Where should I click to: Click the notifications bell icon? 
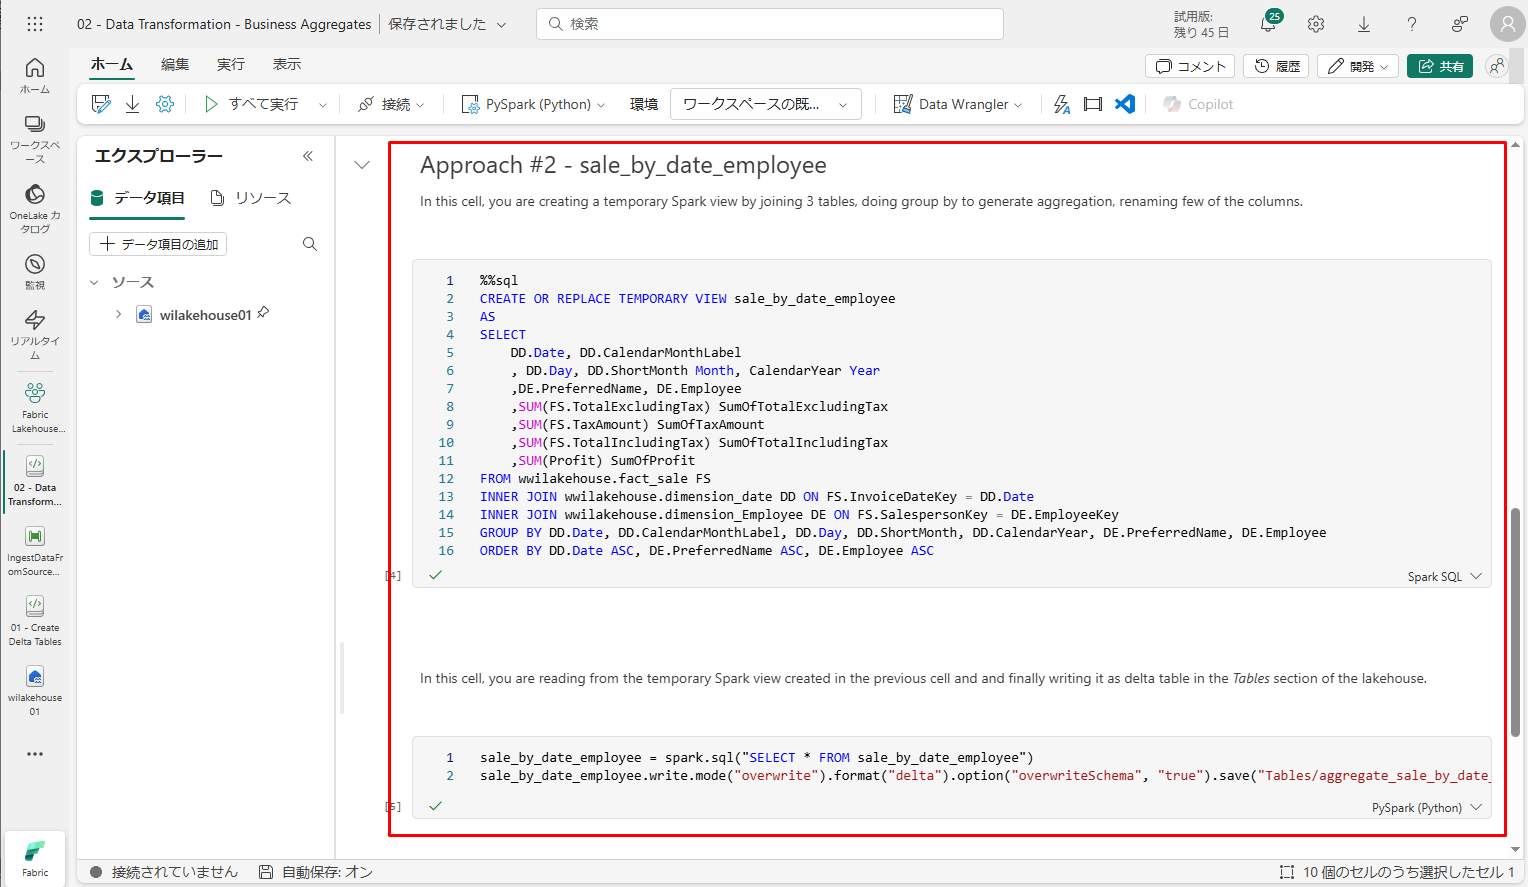(1267, 25)
